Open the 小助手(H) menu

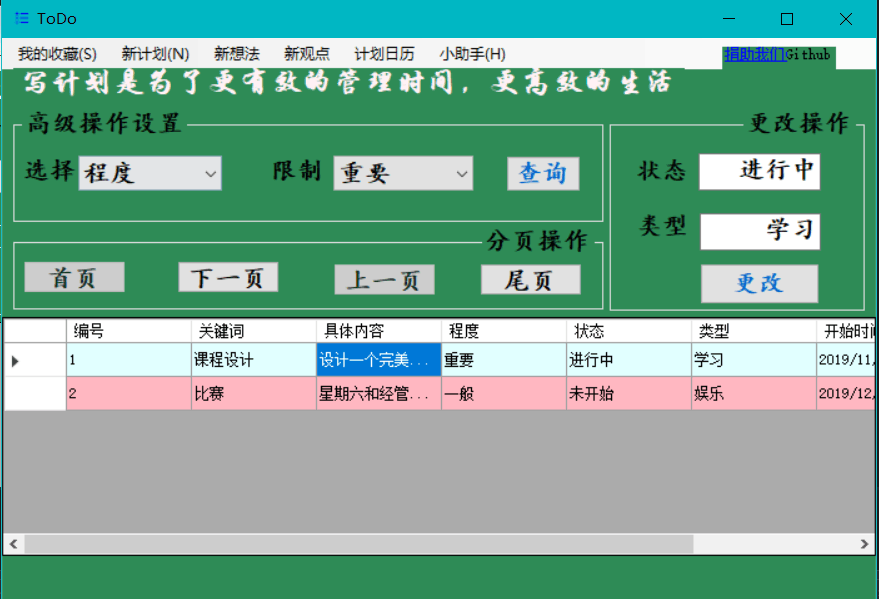[472, 54]
